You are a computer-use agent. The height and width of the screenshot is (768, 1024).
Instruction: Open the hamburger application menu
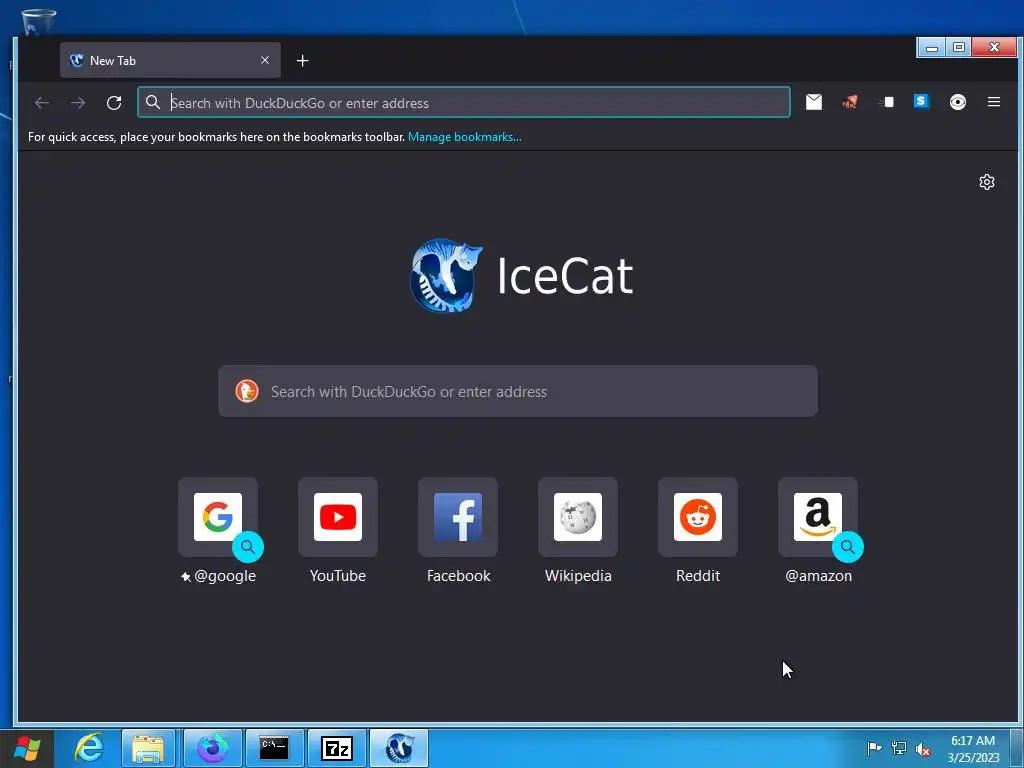[x=993, y=102]
